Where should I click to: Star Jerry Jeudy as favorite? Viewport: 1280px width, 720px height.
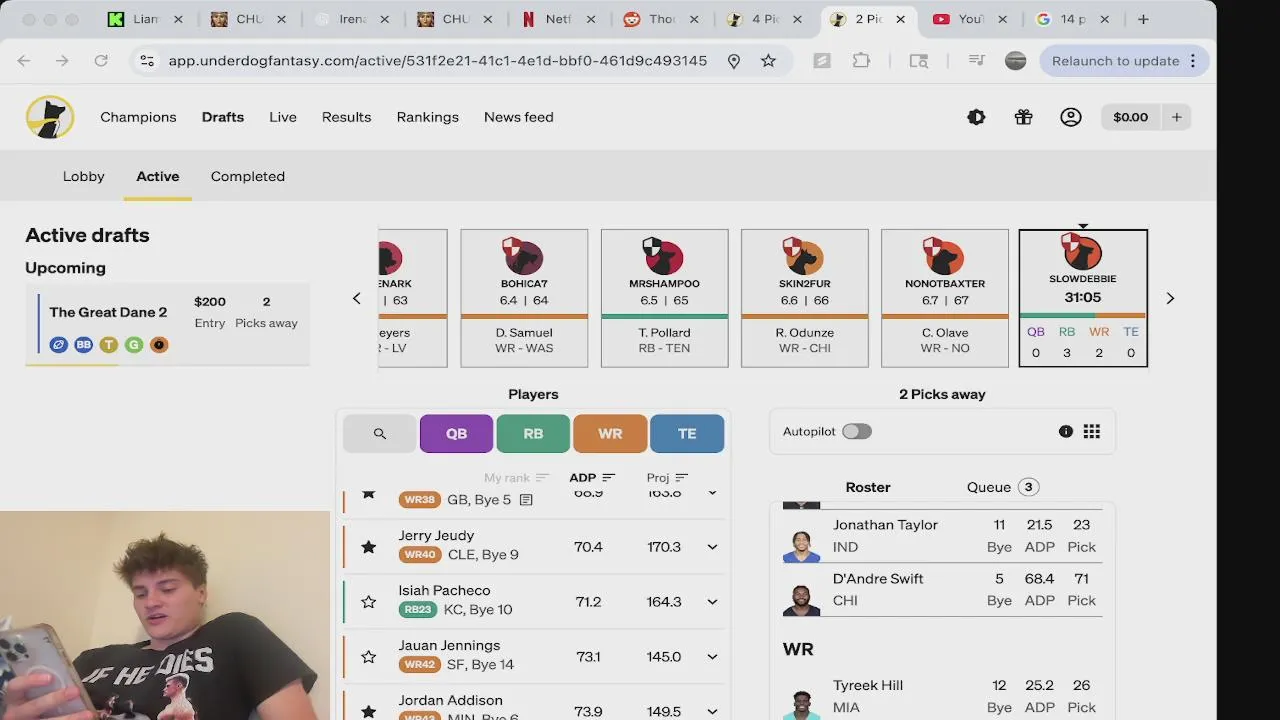click(x=369, y=547)
